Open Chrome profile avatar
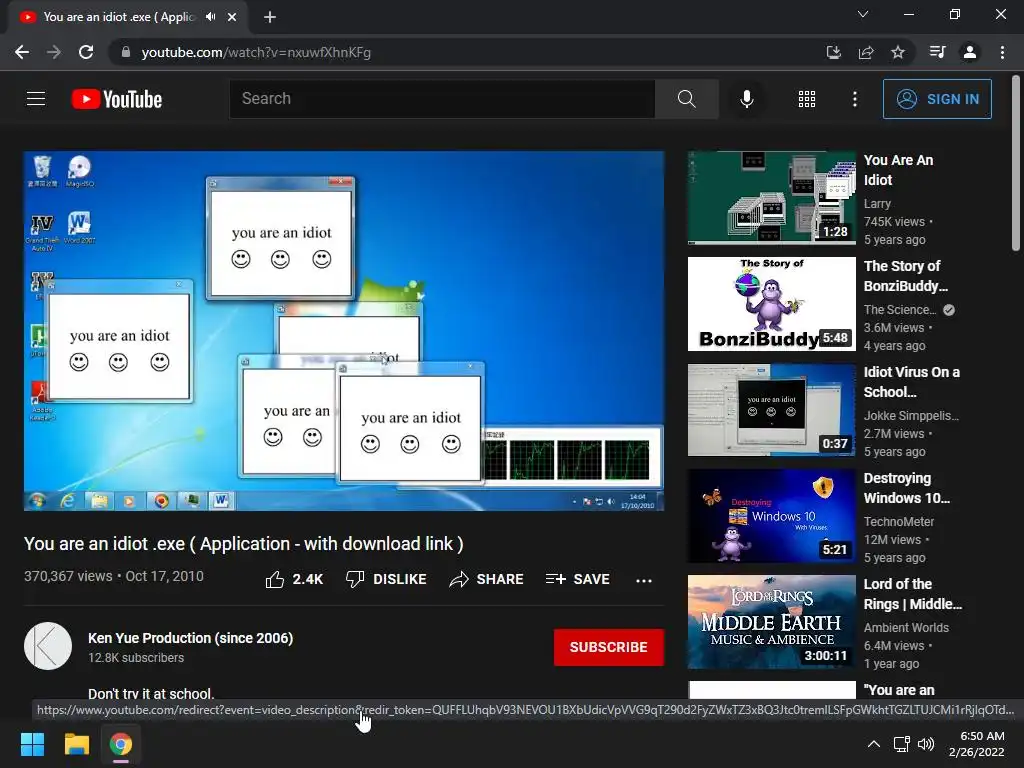 (x=970, y=52)
